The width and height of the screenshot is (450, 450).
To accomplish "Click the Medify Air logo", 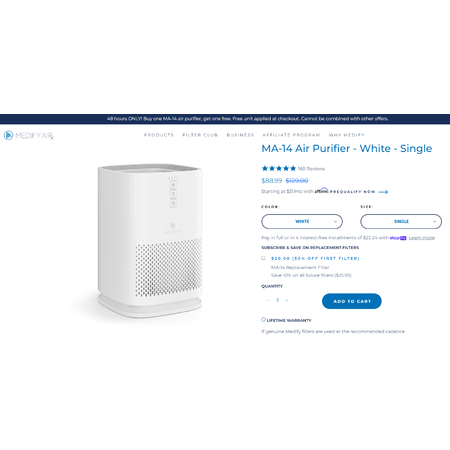I will coord(29,135).
